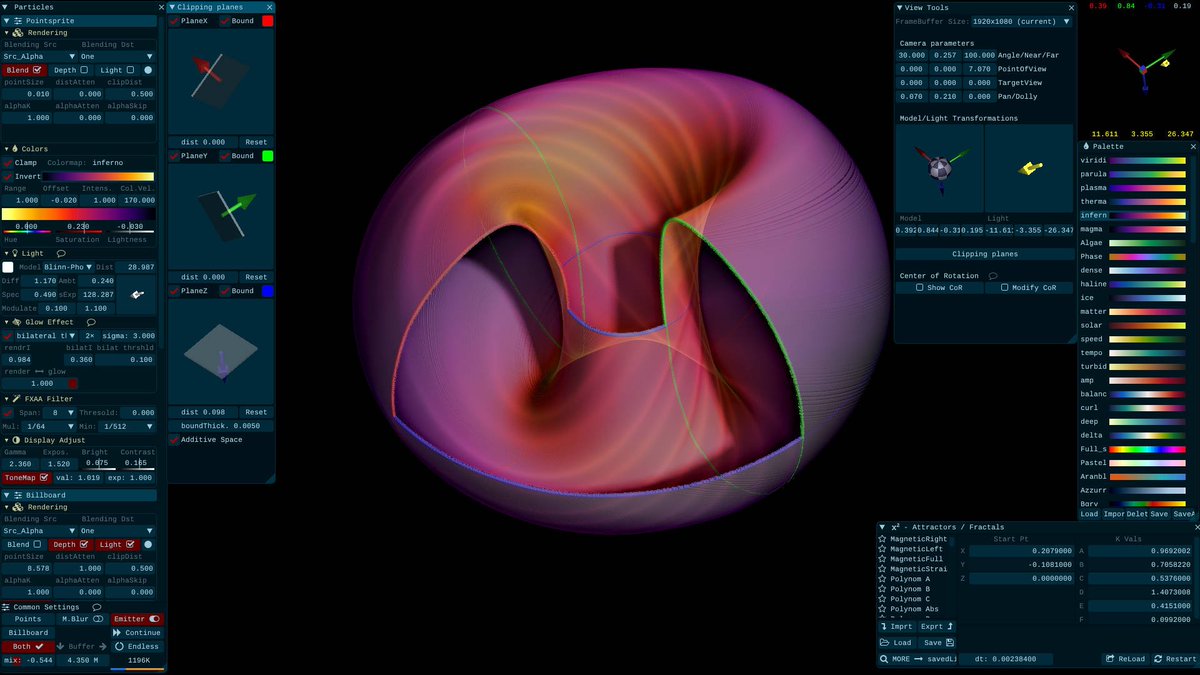Select MagneticLeft in attractor list
Screen dimensions: 1200x675
(917, 549)
